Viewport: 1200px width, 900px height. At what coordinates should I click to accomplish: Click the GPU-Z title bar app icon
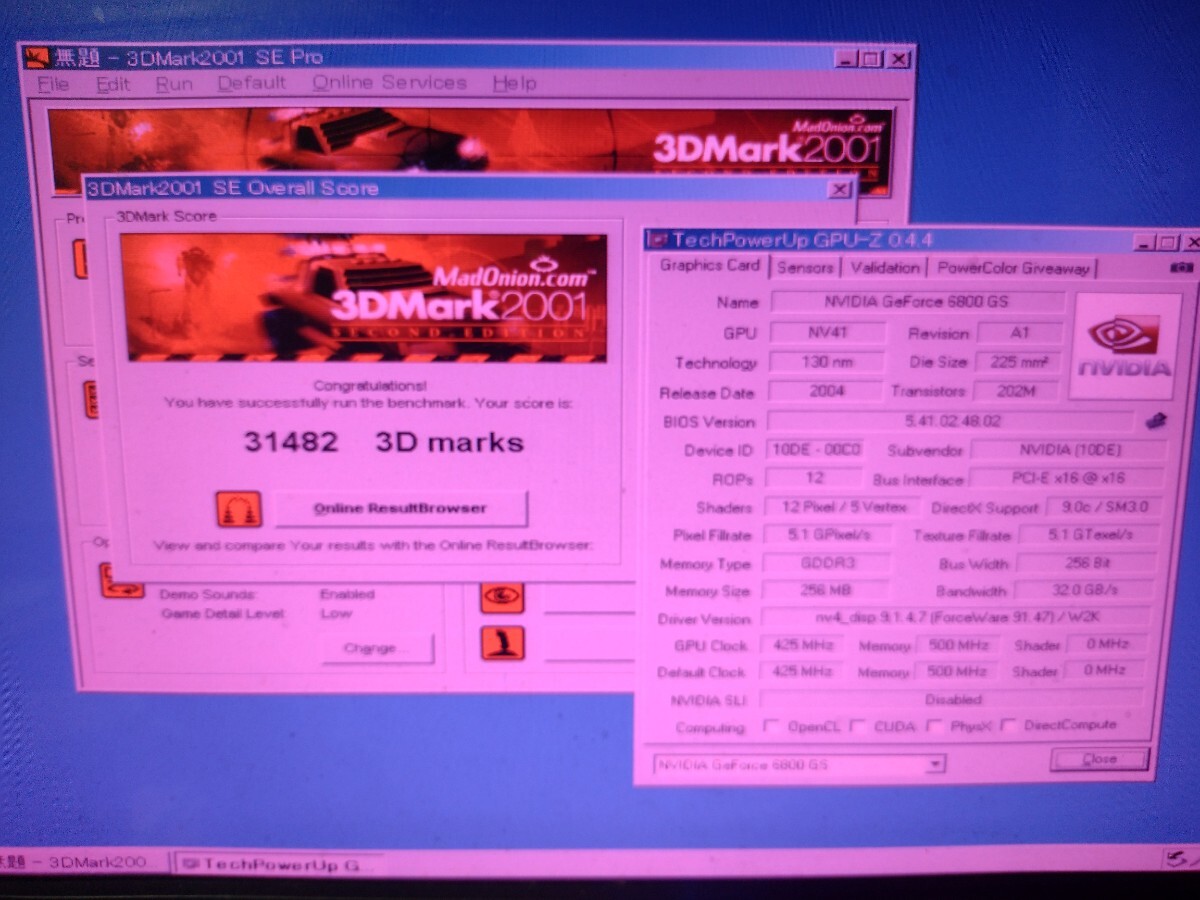click(x=657, y=240)
